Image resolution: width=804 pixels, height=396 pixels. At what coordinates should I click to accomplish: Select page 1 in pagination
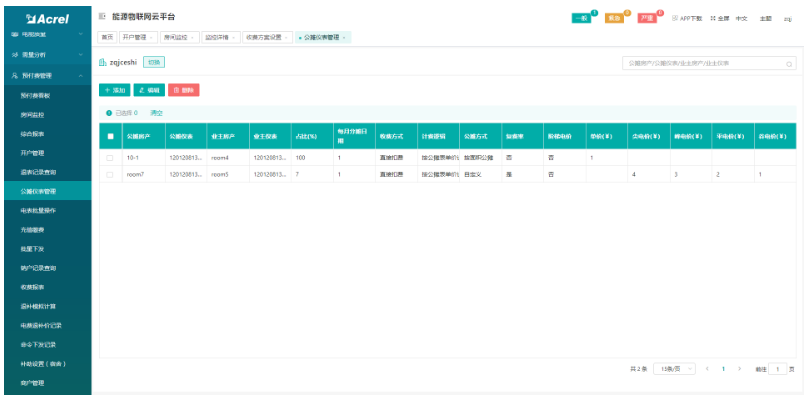point(723,369)
